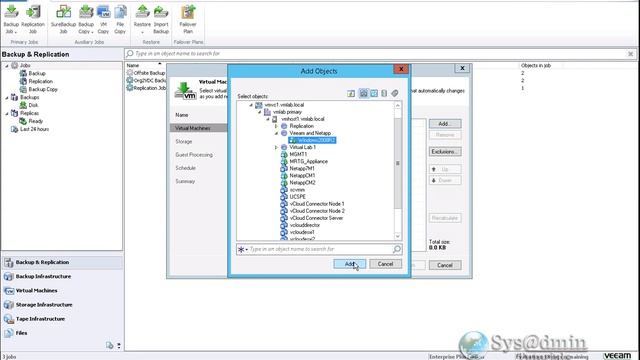Expand the Replication resource pool
The height and width of the screenshot is (360, 640).
[x=276, y=127]
